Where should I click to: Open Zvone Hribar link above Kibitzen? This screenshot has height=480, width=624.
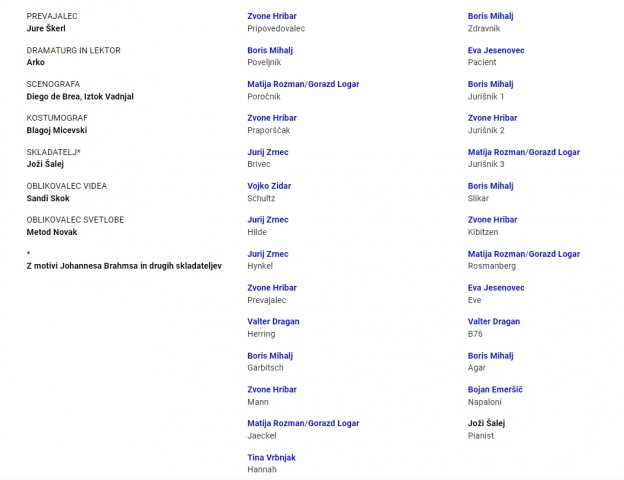492,220
